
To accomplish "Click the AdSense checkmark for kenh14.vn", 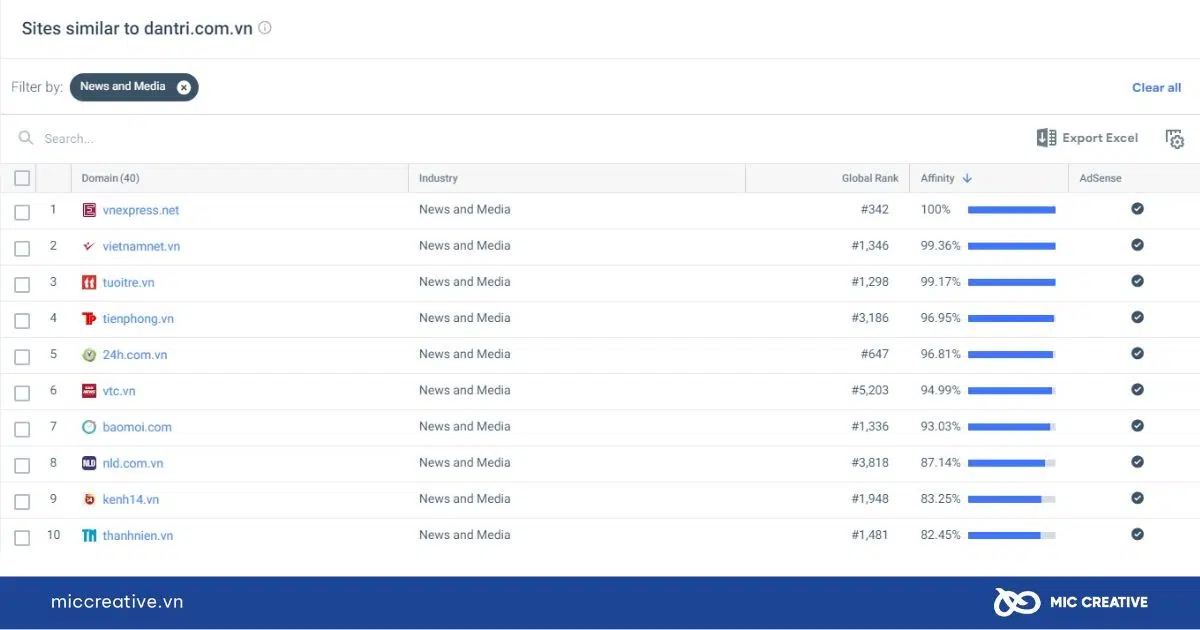I will pyautogui.click(x=1137, y=498).
